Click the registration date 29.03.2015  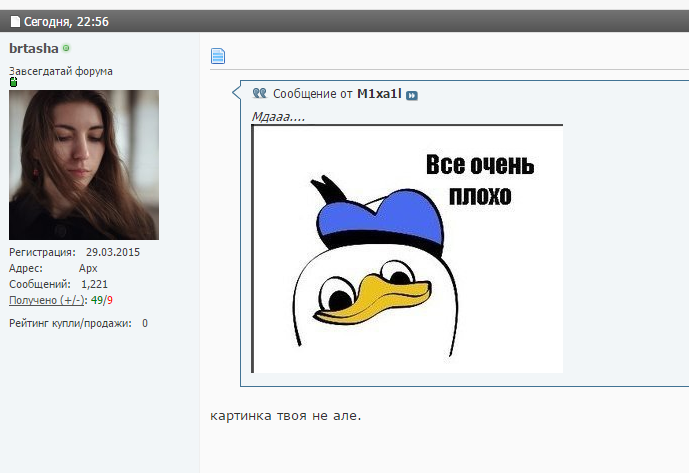pos(113,252)
